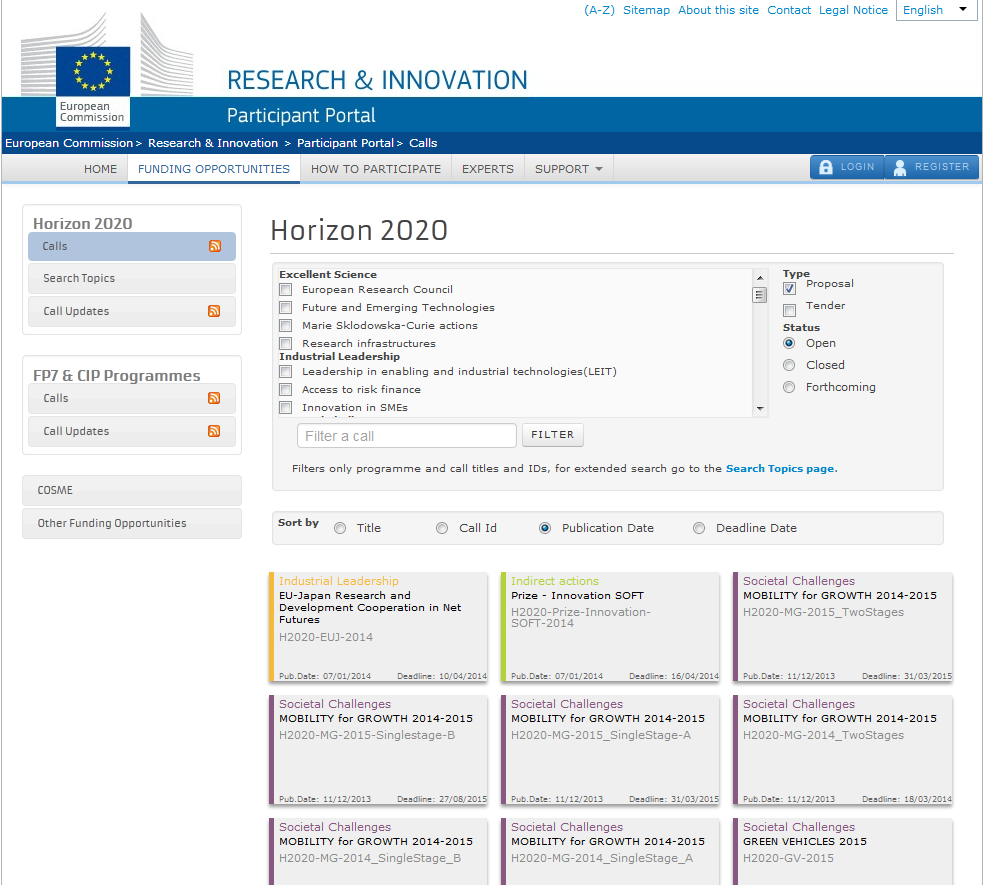Check Access to risk finance
Viewport: 987px width, 885px height.
point(286,390)
